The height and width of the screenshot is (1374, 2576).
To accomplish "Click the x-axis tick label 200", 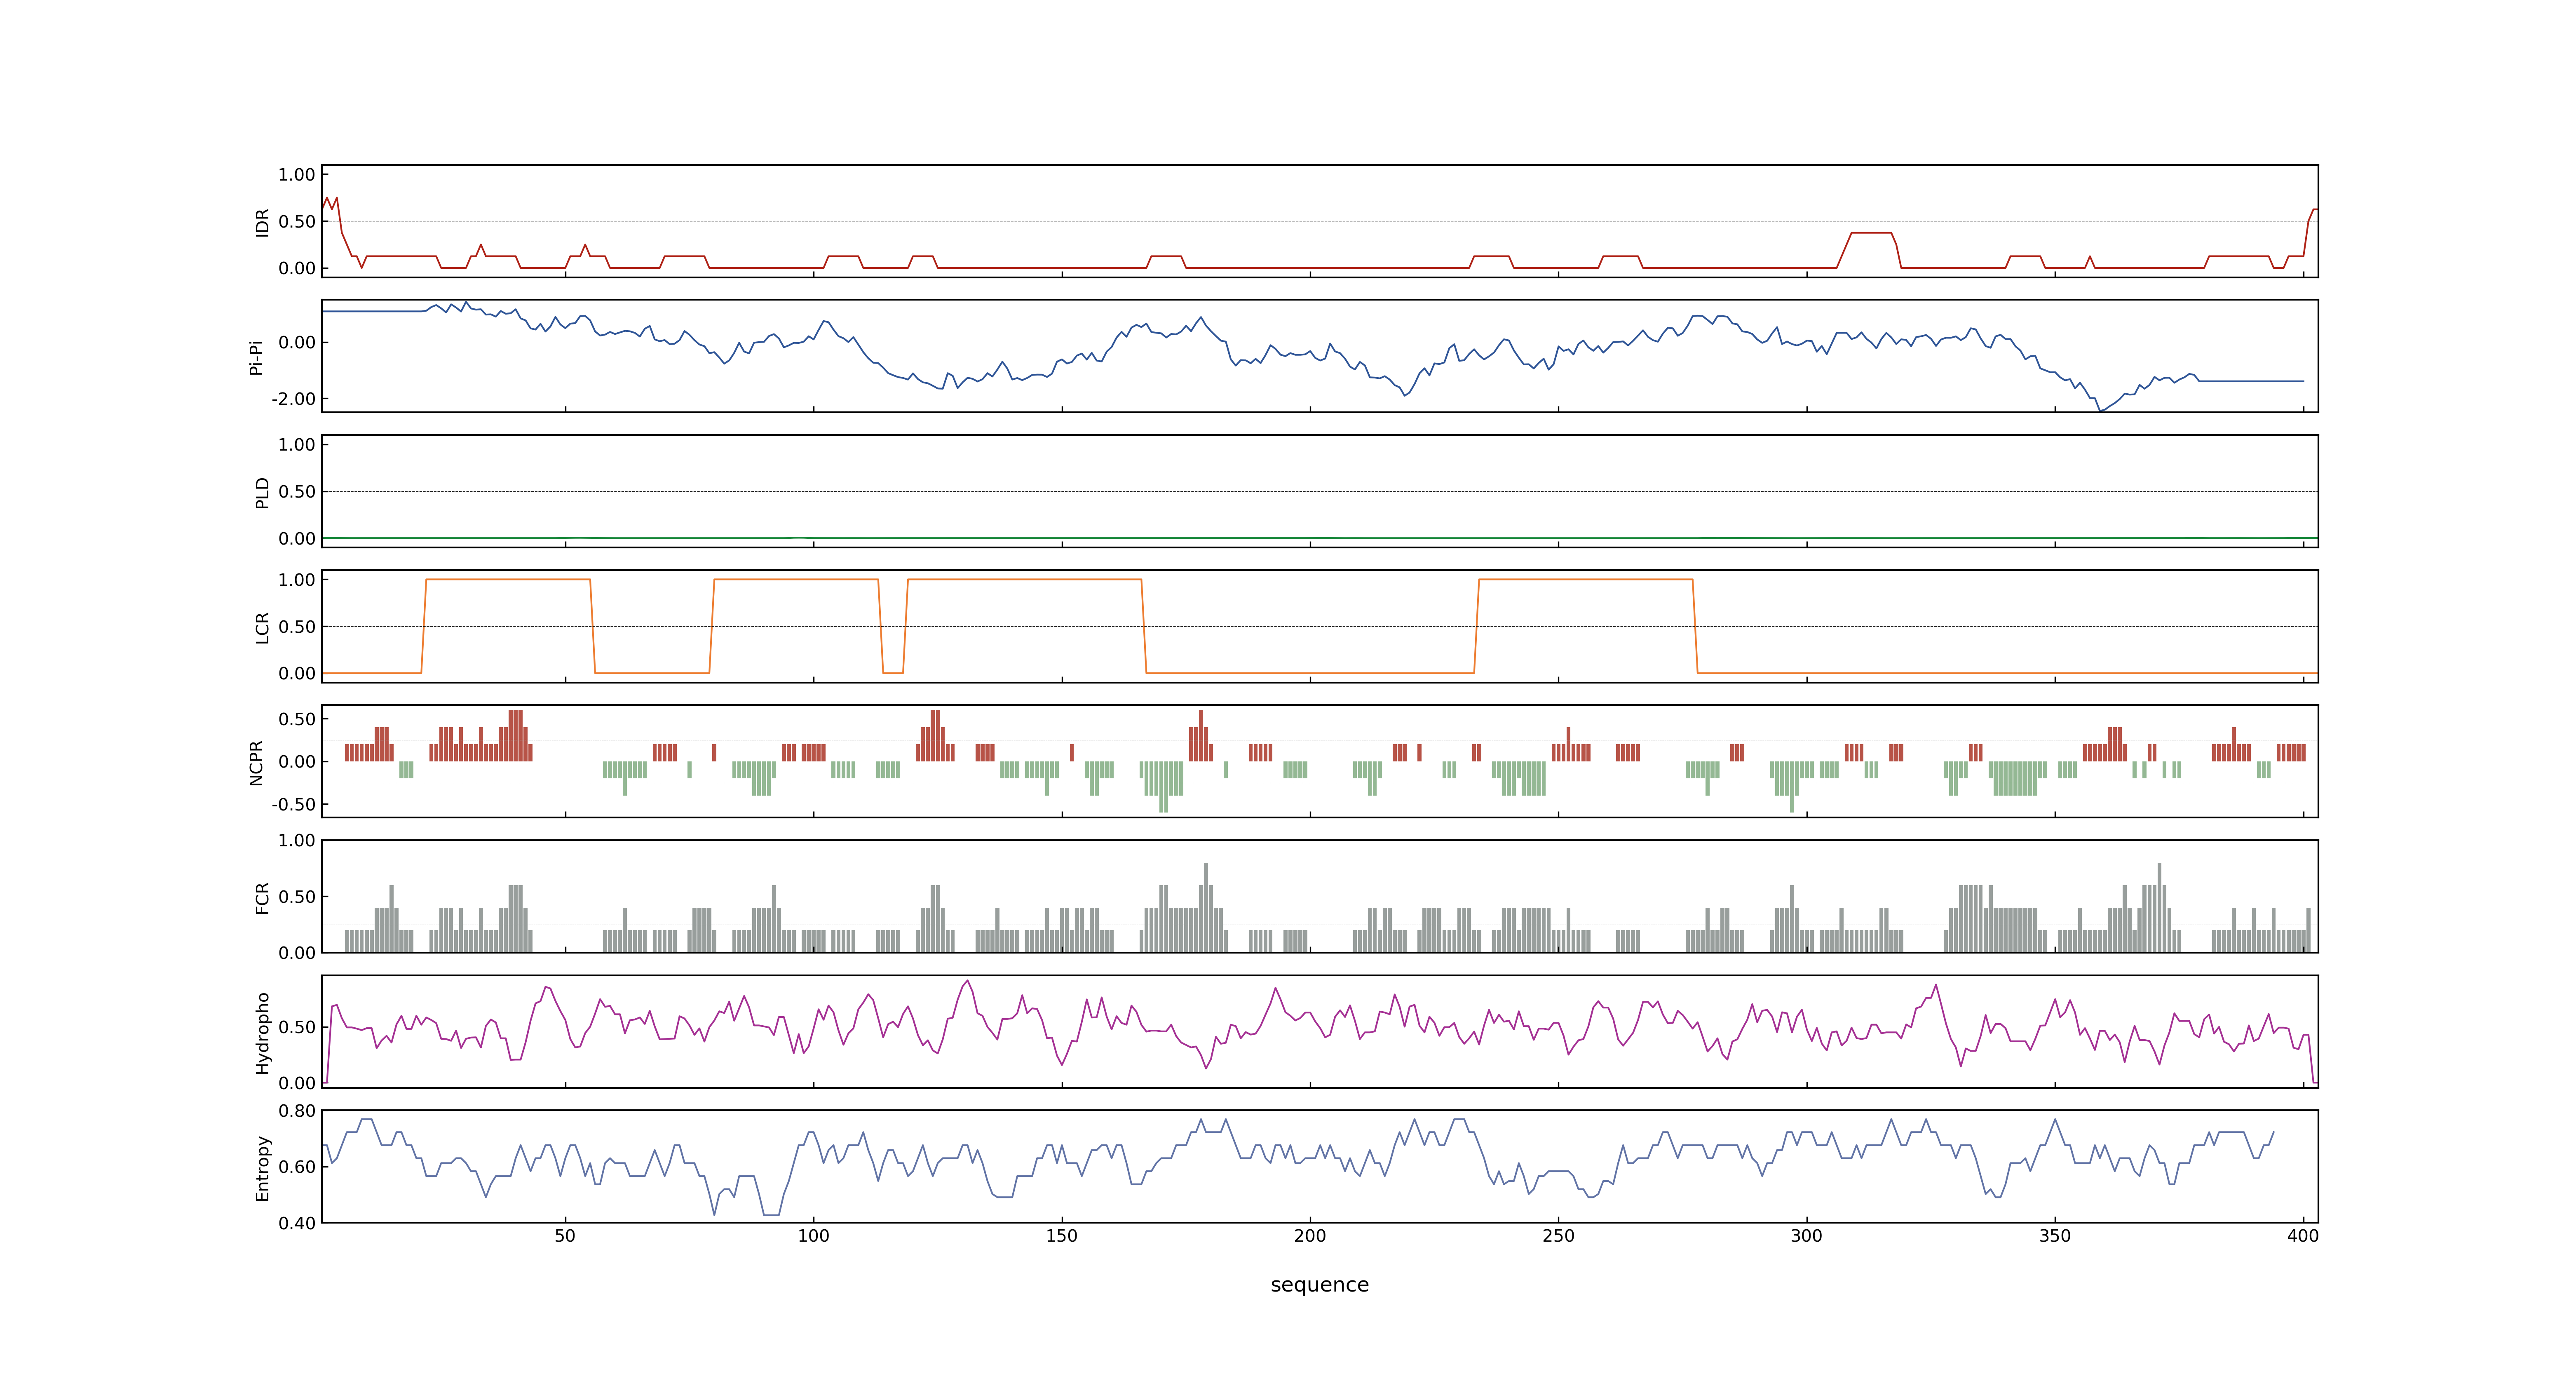I will click(1310, 1236).
